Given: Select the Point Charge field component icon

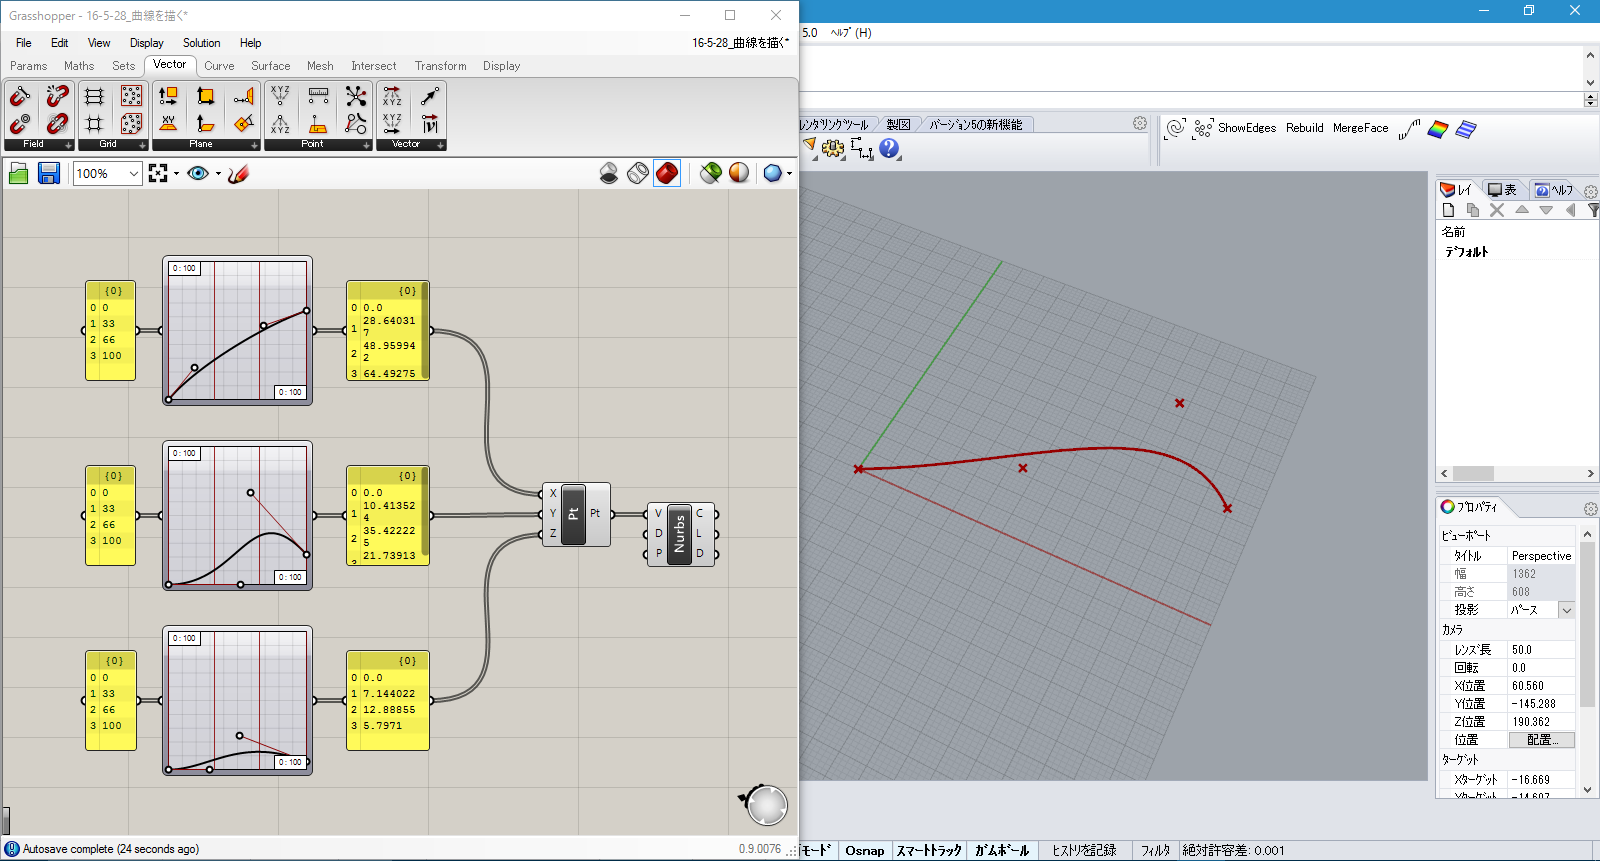Looking at the screenshot, I should click(x=20, y=124).
